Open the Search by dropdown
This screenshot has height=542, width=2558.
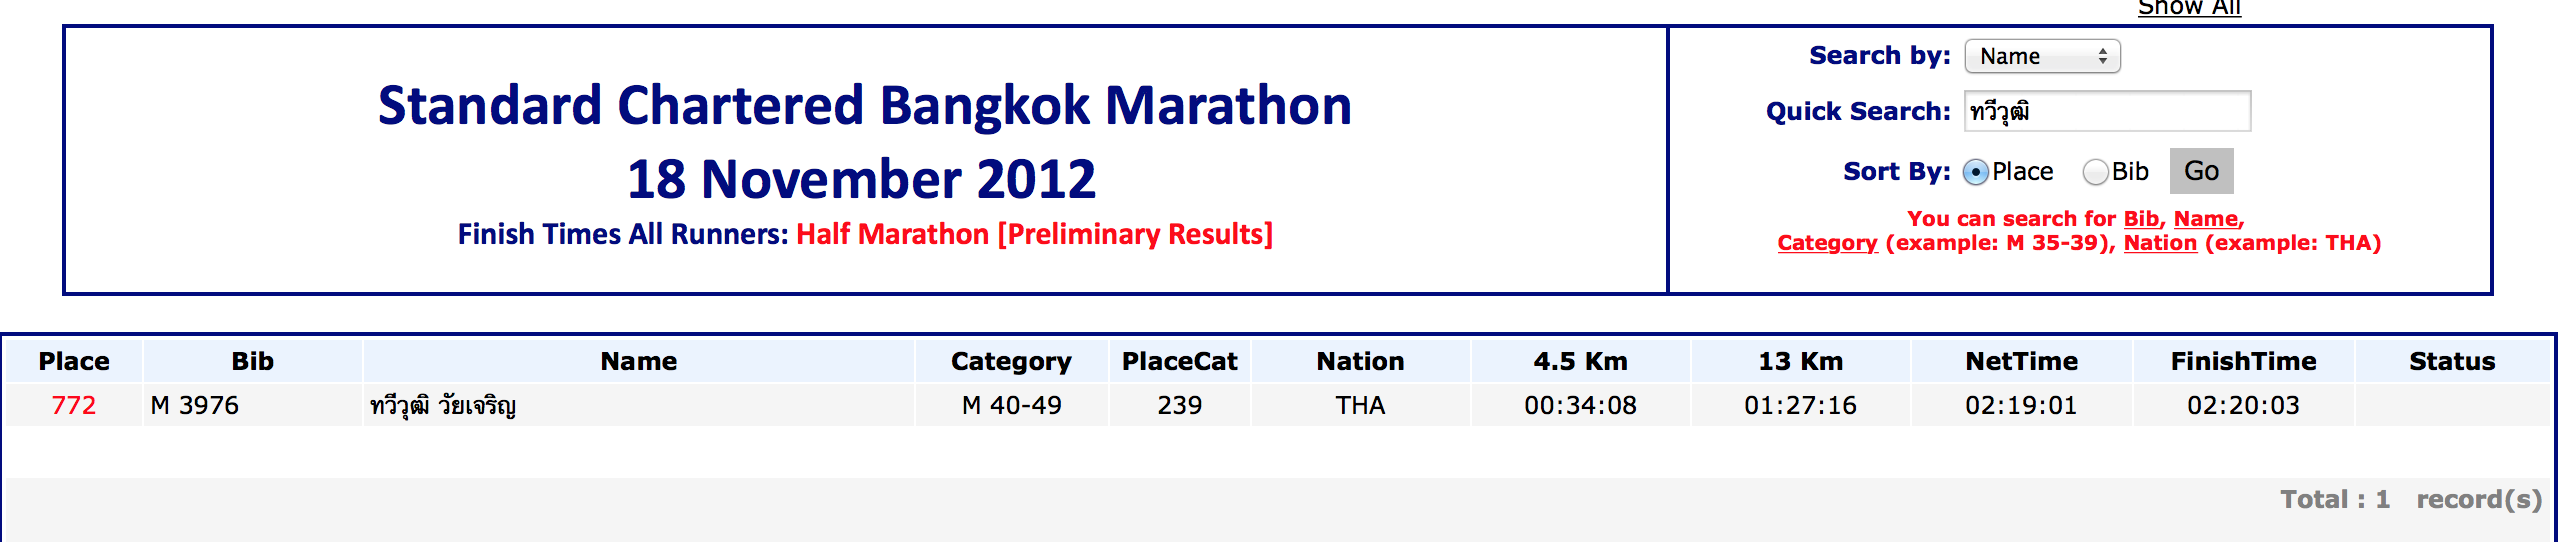(2041, 56)
